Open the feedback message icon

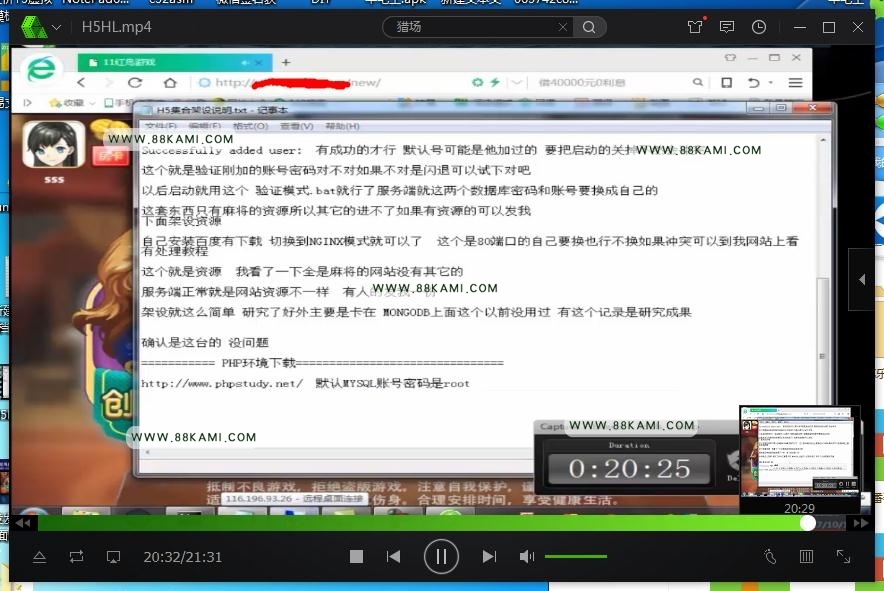point(727,27)
